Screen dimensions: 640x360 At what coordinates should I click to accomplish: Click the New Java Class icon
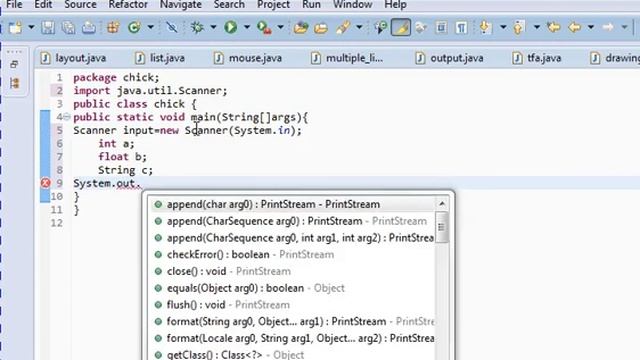click(134, 27)
